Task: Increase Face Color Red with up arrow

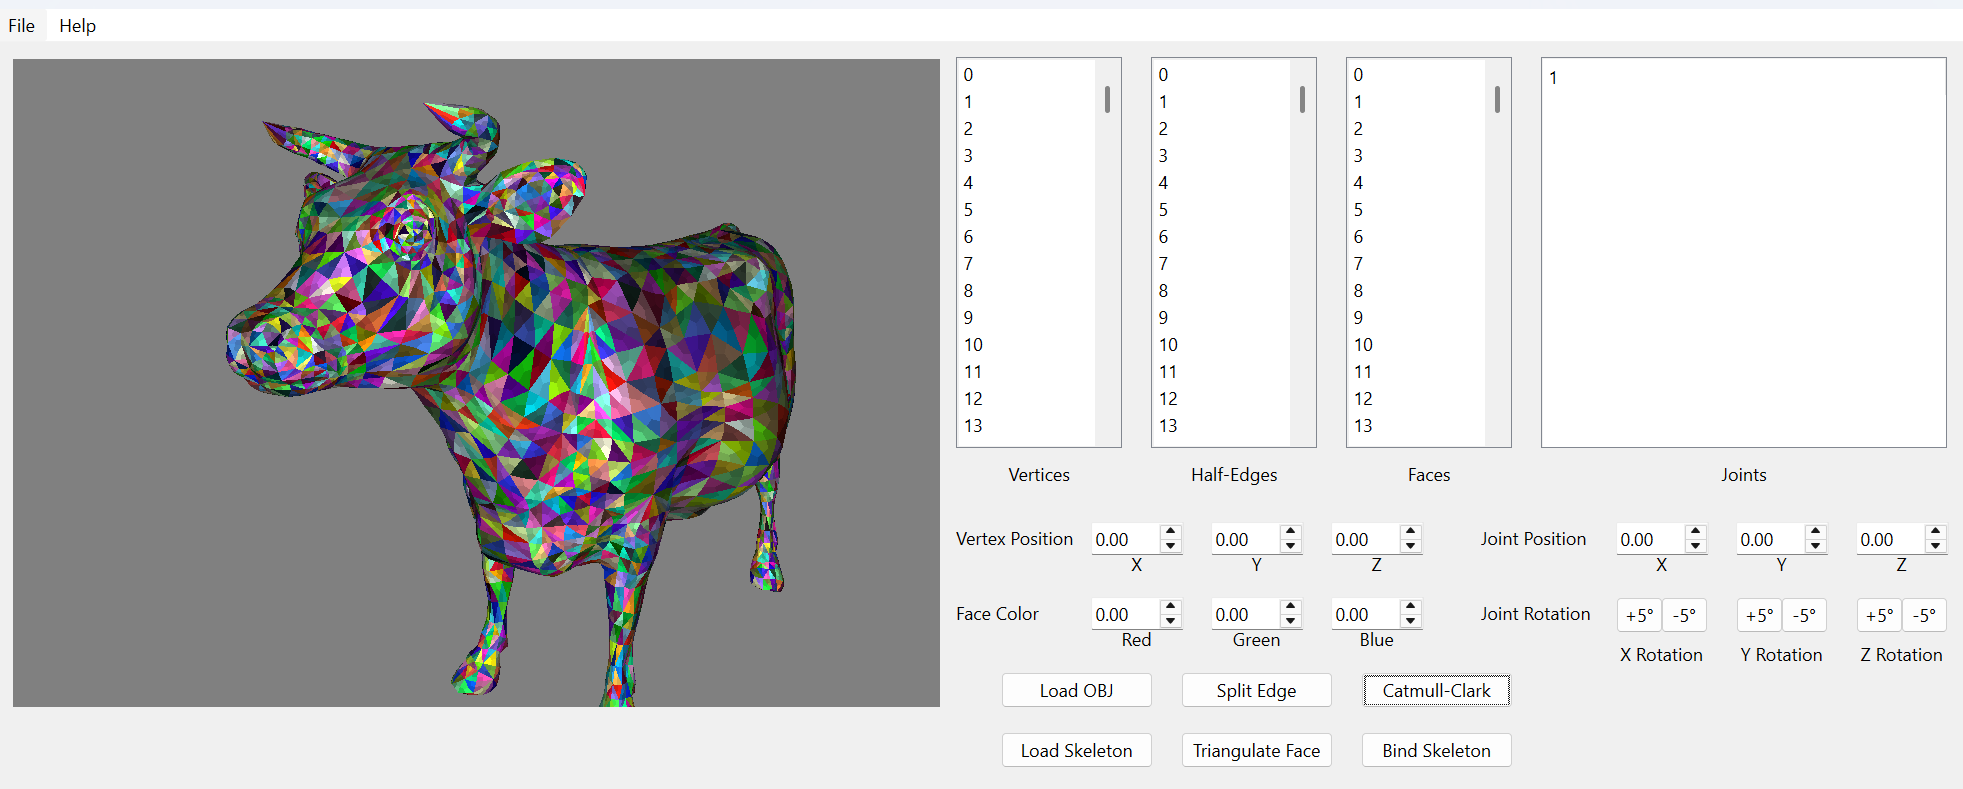Action: coord(1170,607)
